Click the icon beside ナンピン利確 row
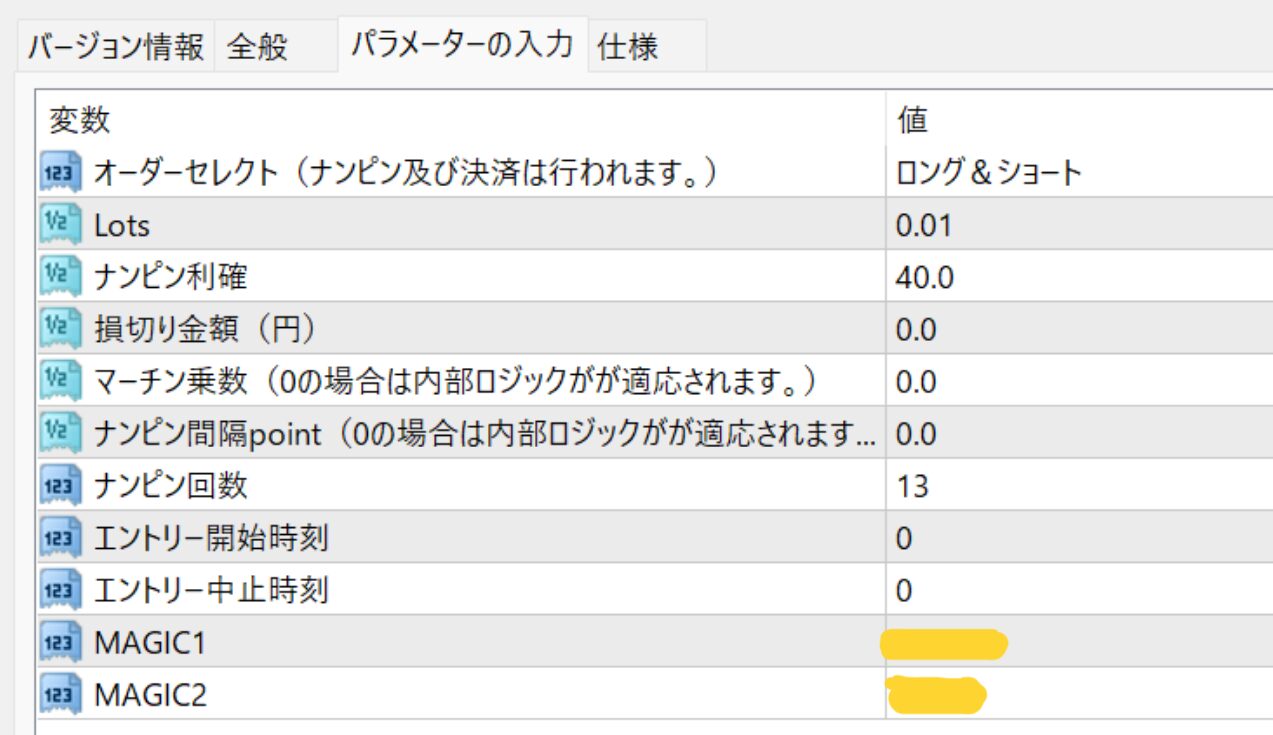The height and width of the screenshot is (735, 1273). pyautogui.click(x=59, y=278)
